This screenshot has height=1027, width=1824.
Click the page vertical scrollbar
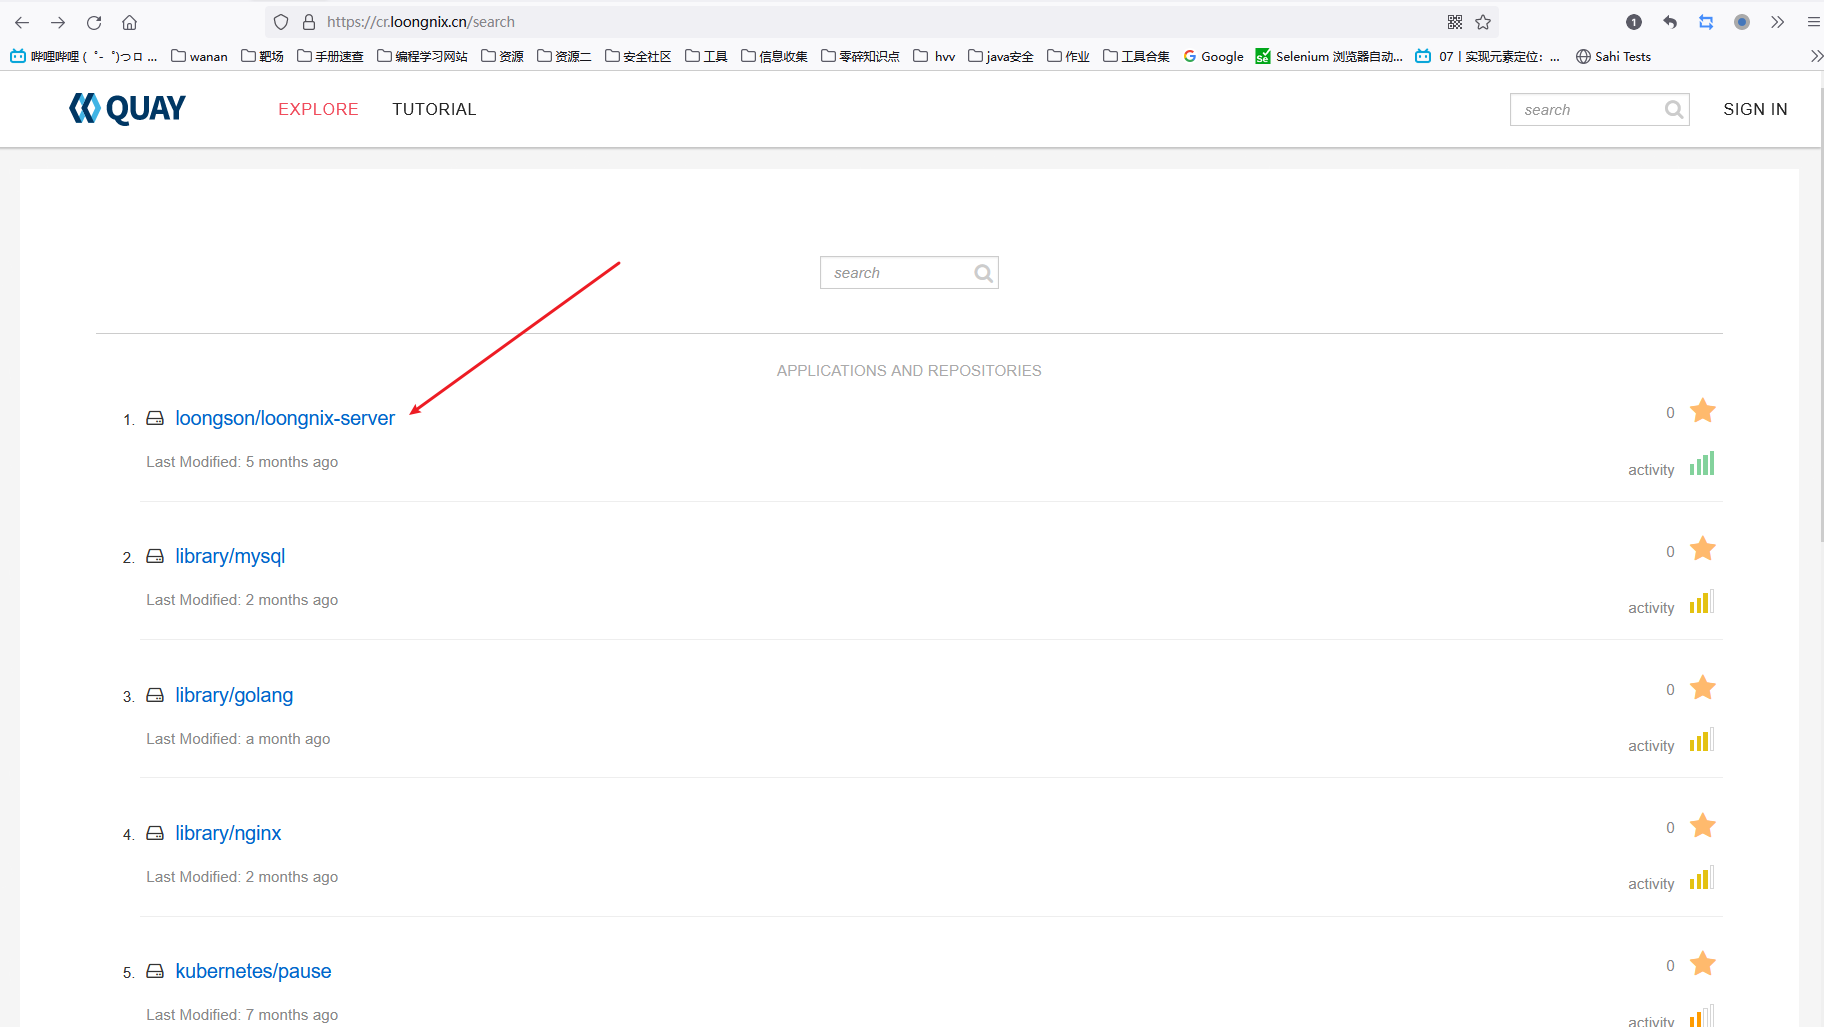click(1820, 315)
